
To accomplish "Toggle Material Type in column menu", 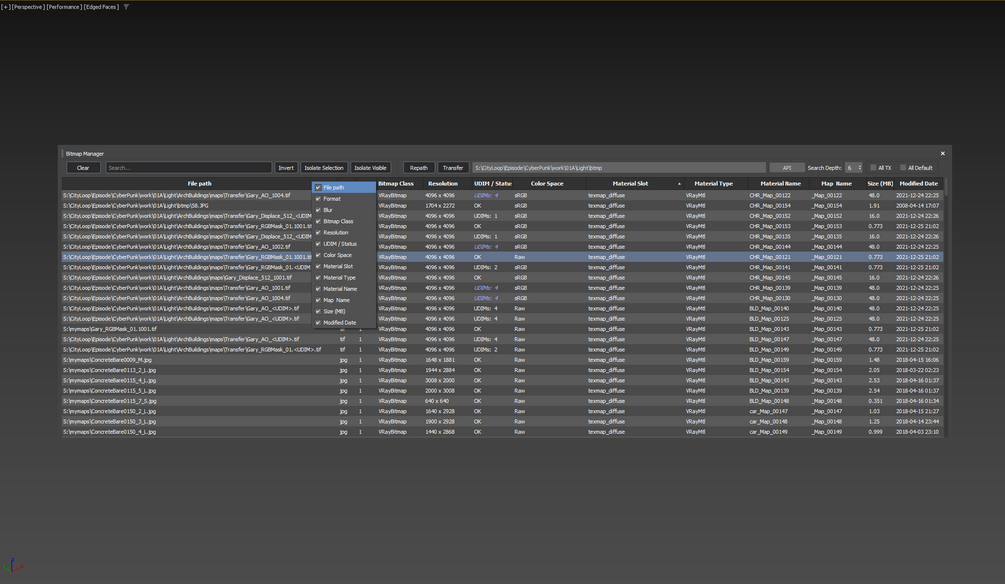I will point(344,278).
